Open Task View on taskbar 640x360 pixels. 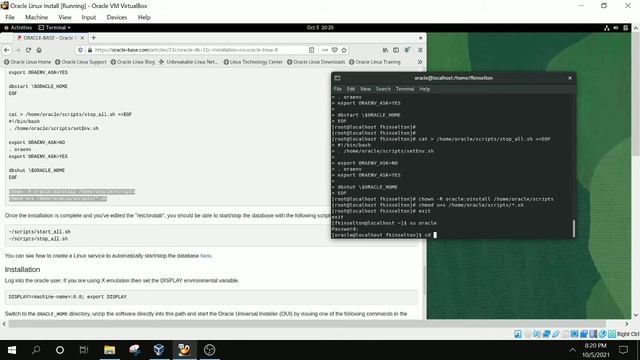[84, 350]
